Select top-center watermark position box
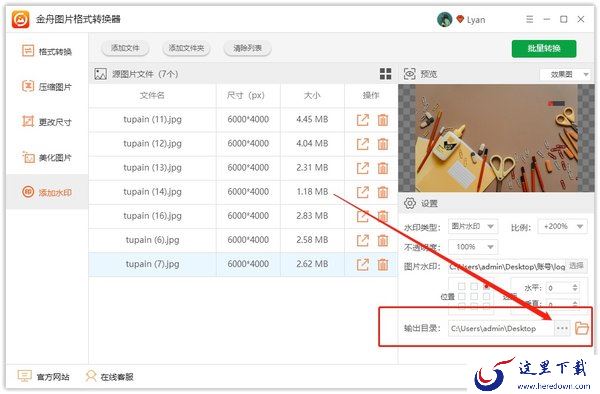 coord(474,286)
